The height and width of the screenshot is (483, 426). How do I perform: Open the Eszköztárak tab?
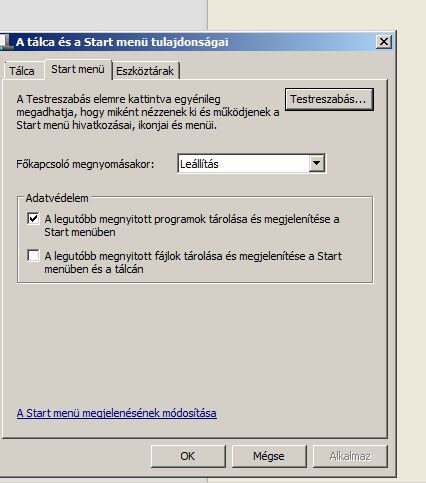pos(145,71)
